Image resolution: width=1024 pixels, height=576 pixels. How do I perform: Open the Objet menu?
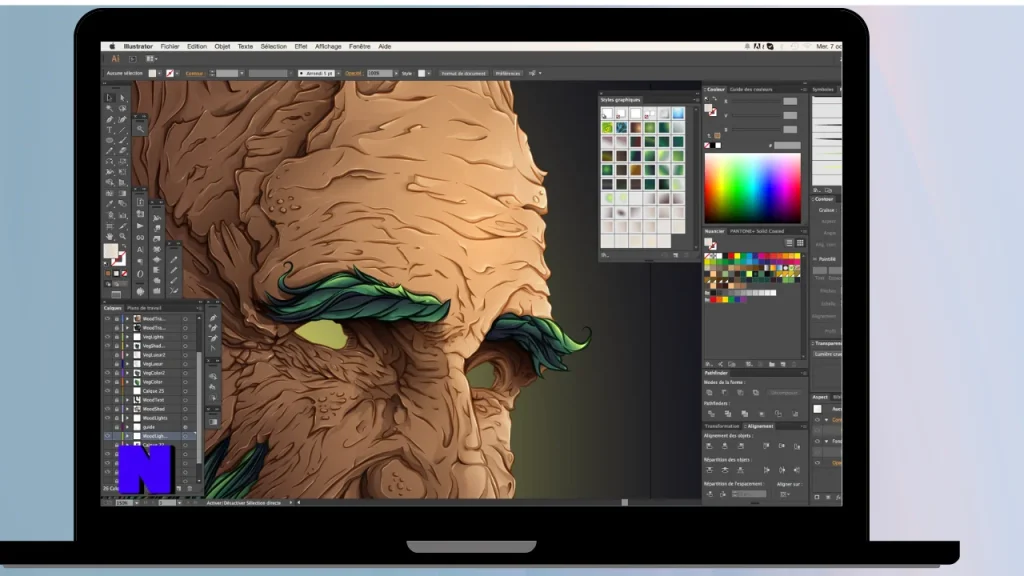[x=222, y=46]
